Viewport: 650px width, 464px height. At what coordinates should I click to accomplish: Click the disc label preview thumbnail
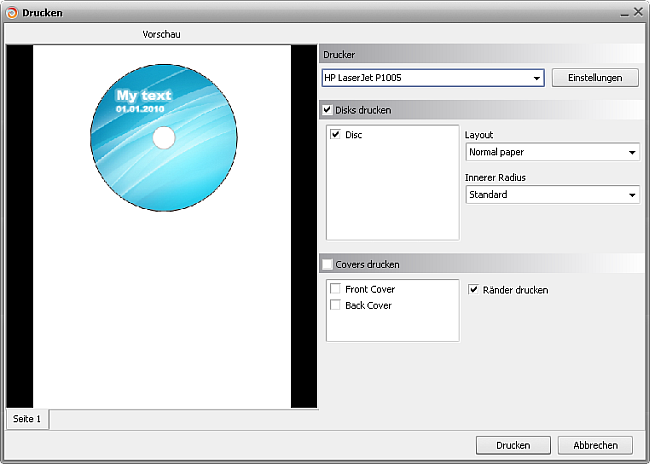pos(164,138)
